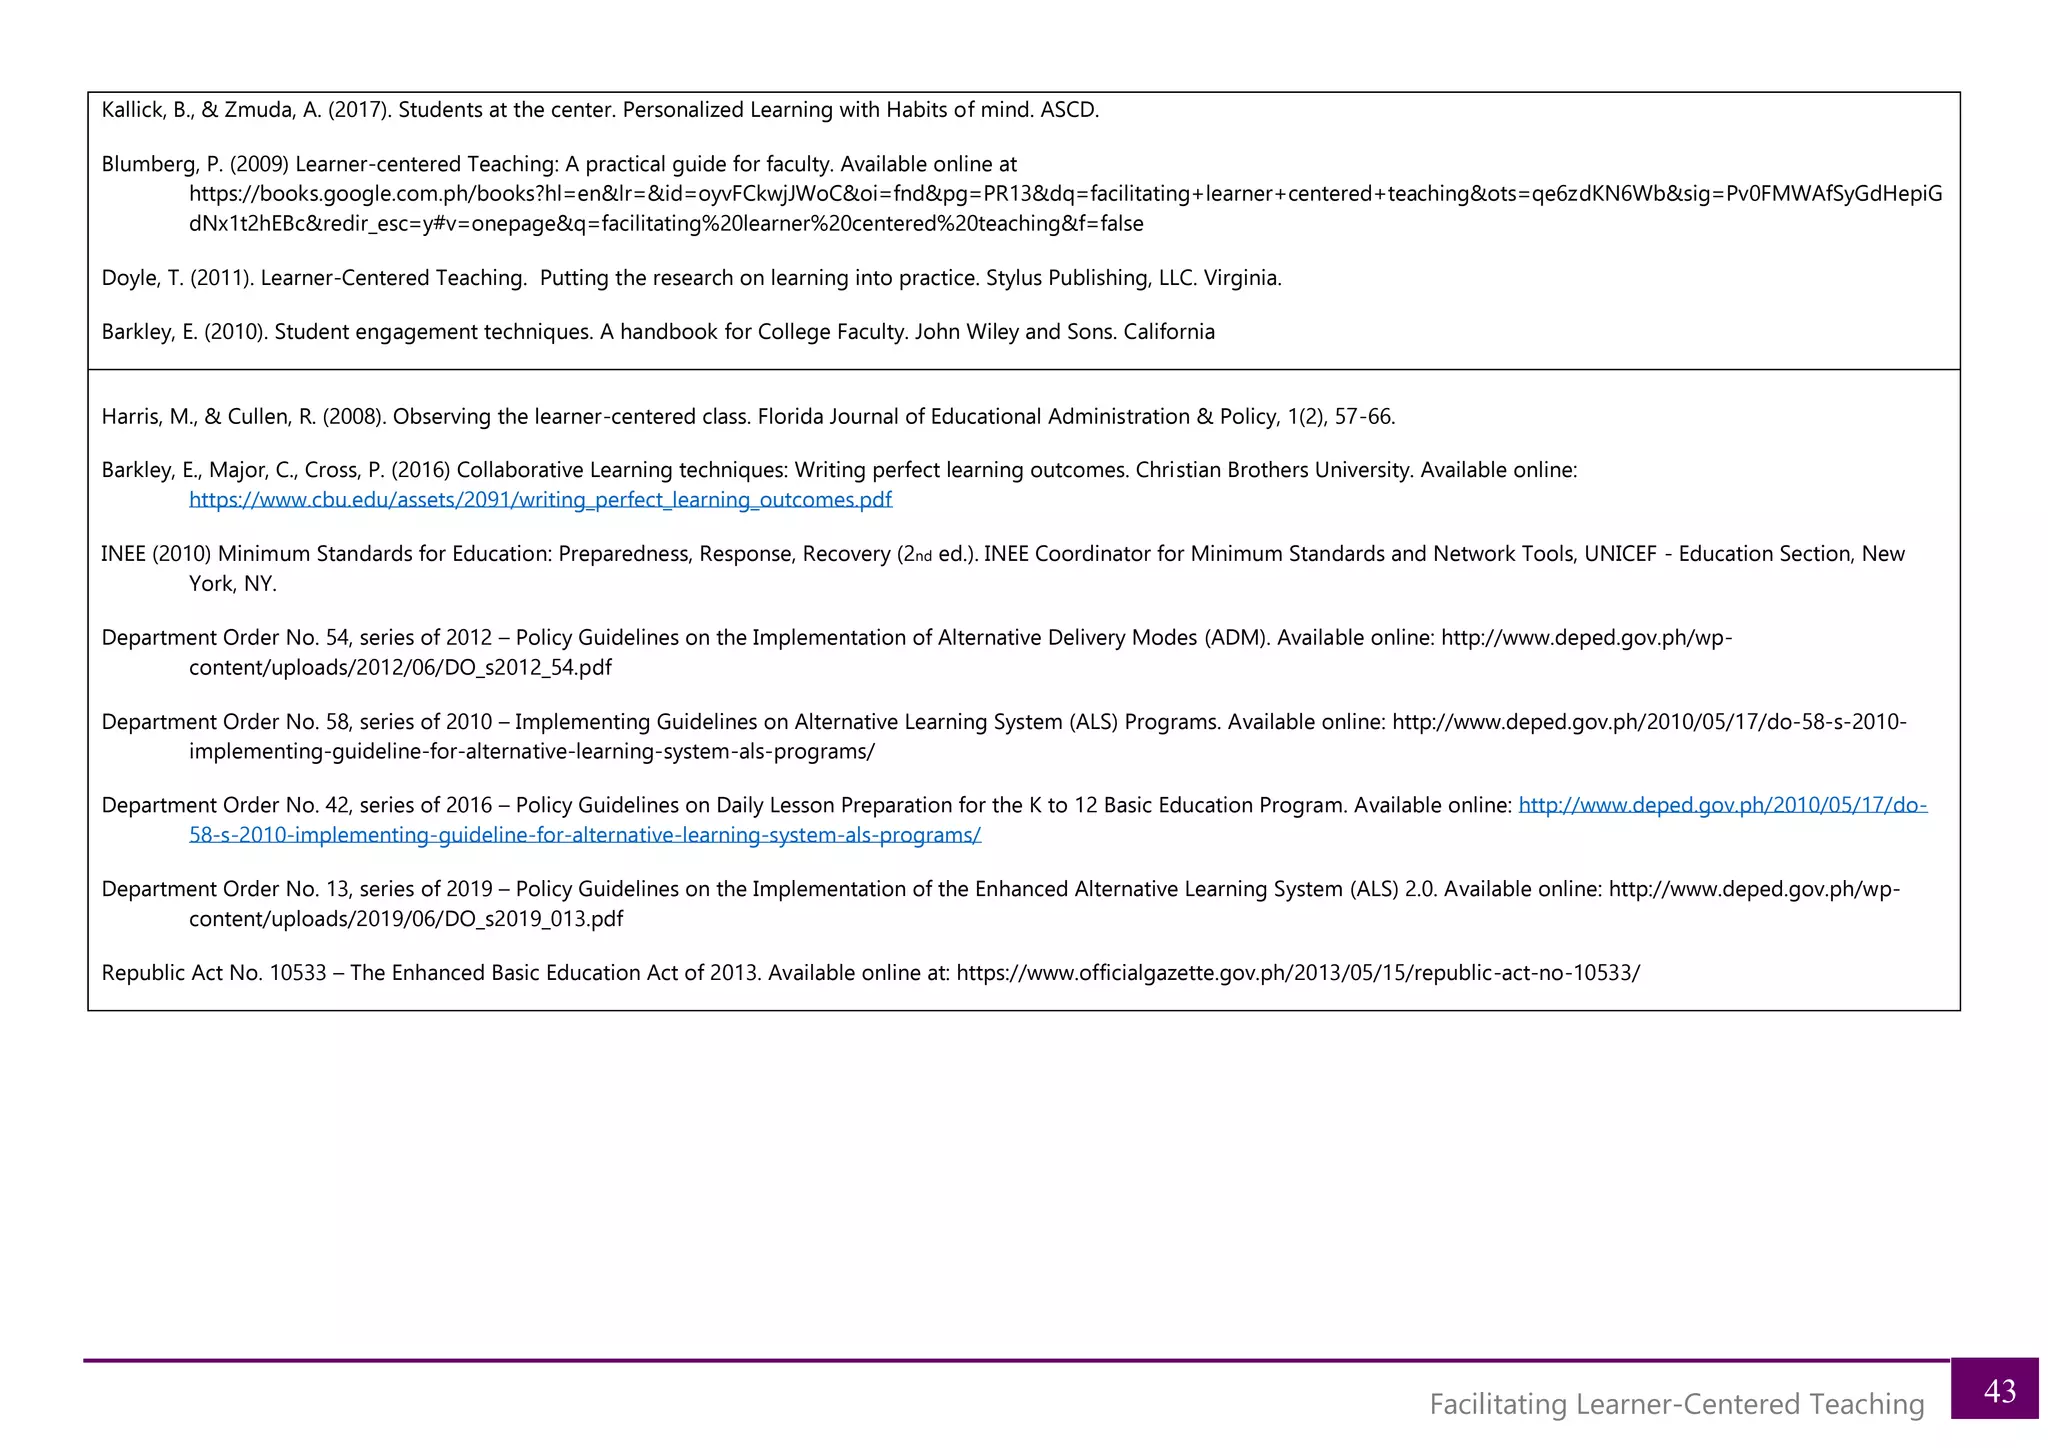Click page number 43 box

coord(1998,1390)
